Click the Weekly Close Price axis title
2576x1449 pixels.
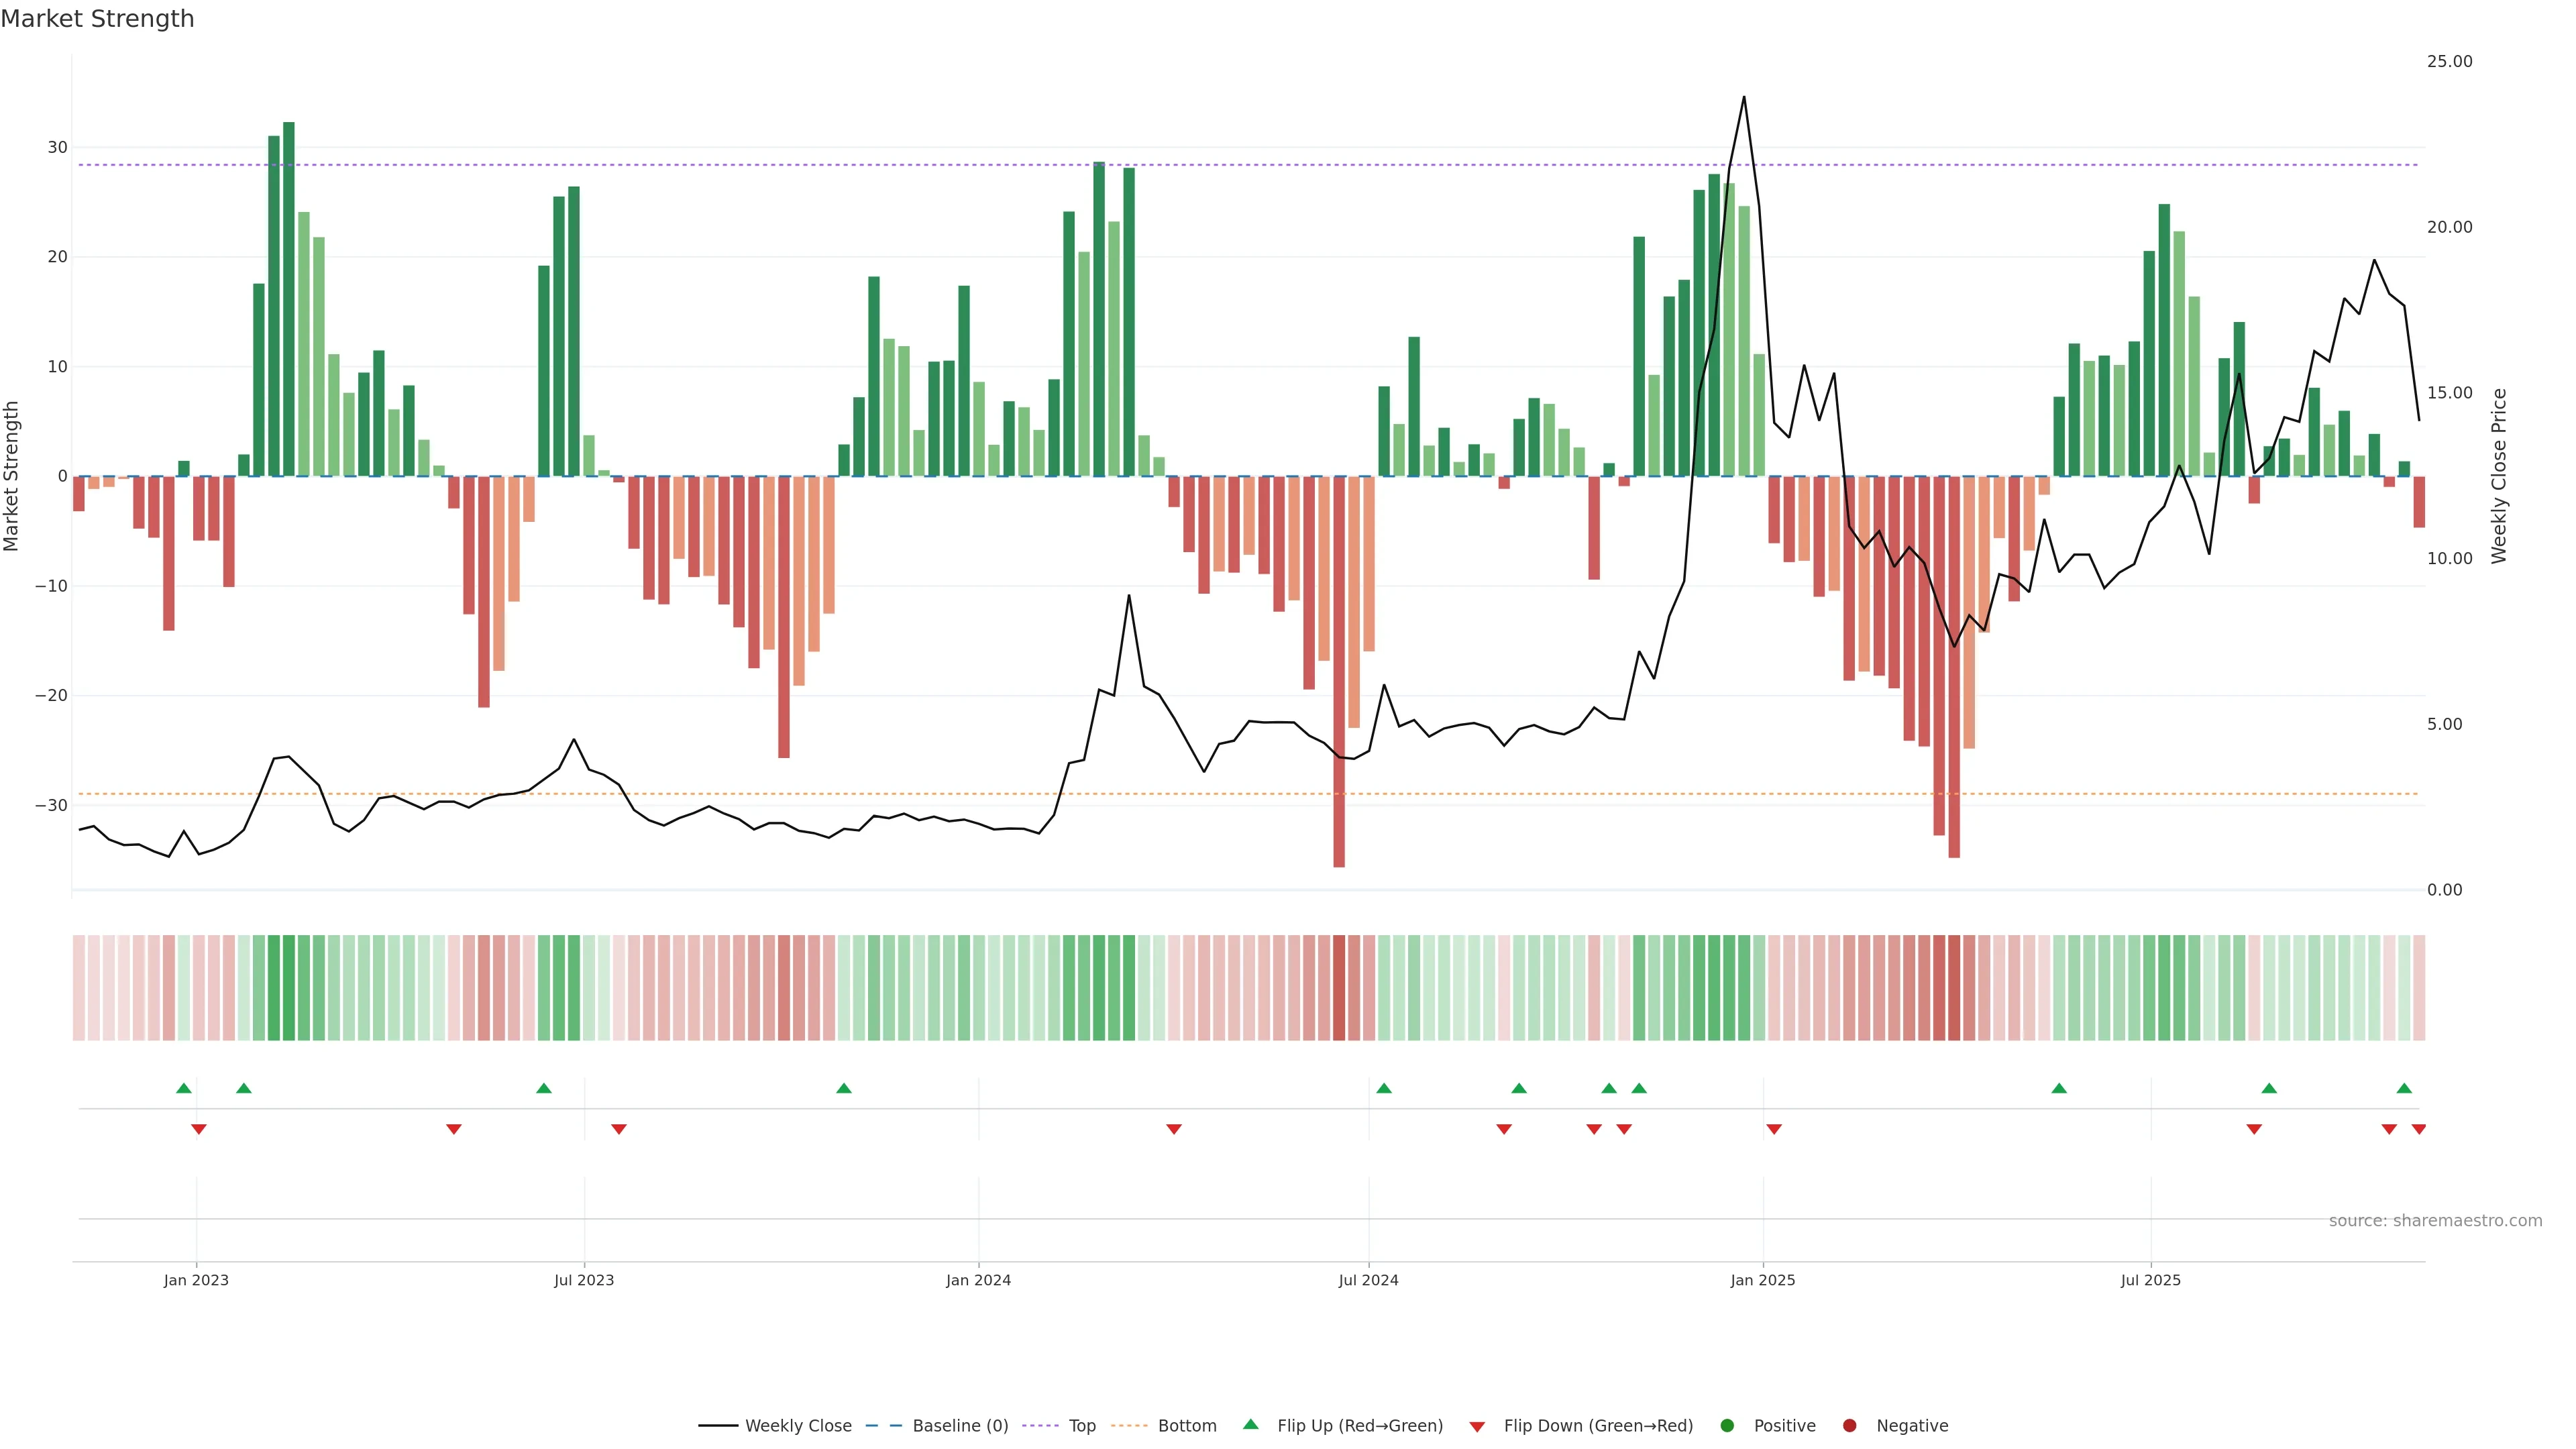coord(2499,476)
